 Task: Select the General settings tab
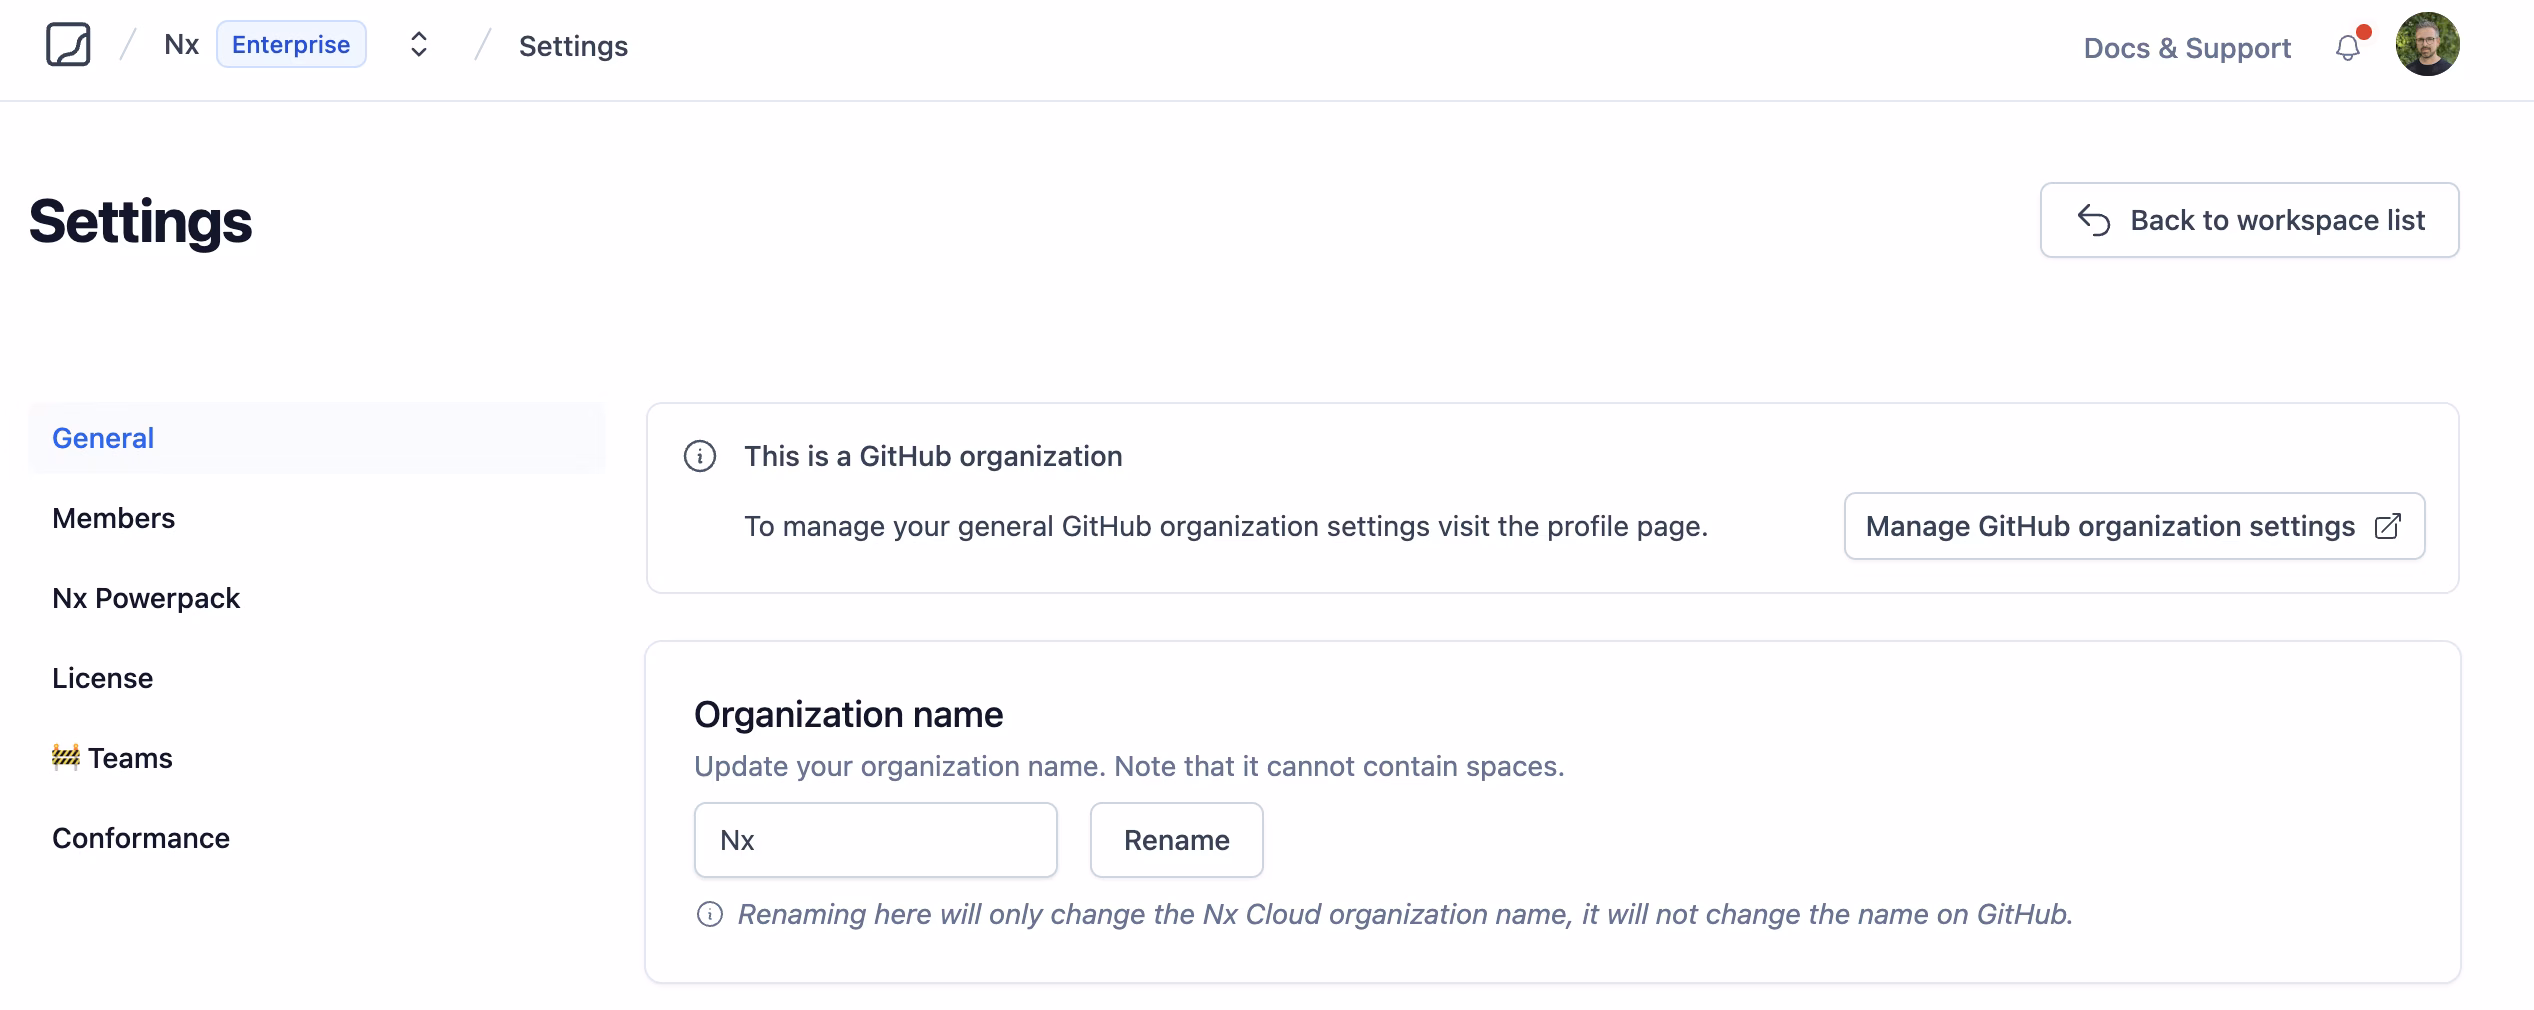pyautogui.click(x=103, y=438)
